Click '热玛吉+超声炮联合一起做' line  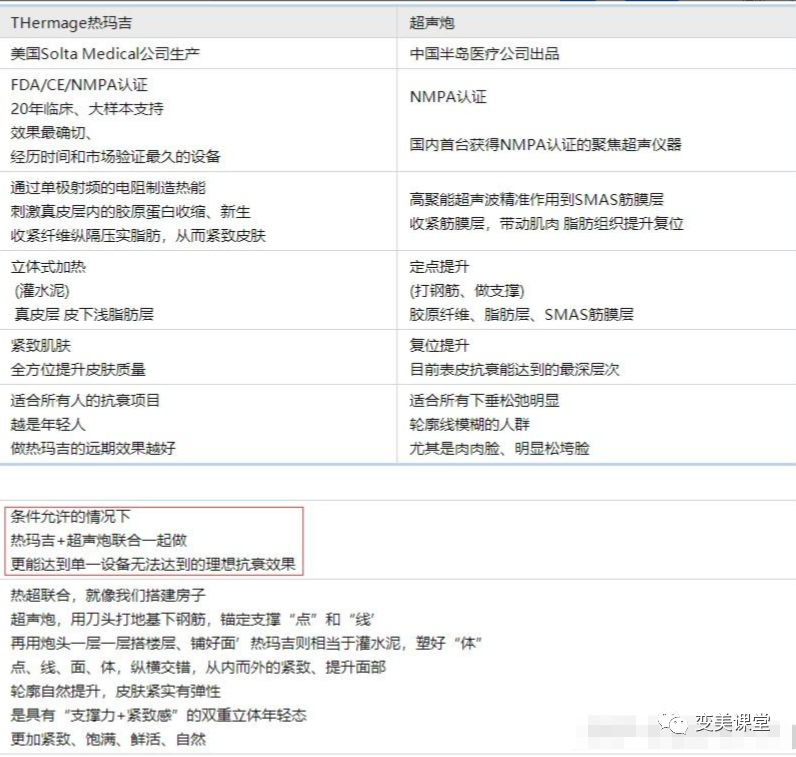coord(98,541)
